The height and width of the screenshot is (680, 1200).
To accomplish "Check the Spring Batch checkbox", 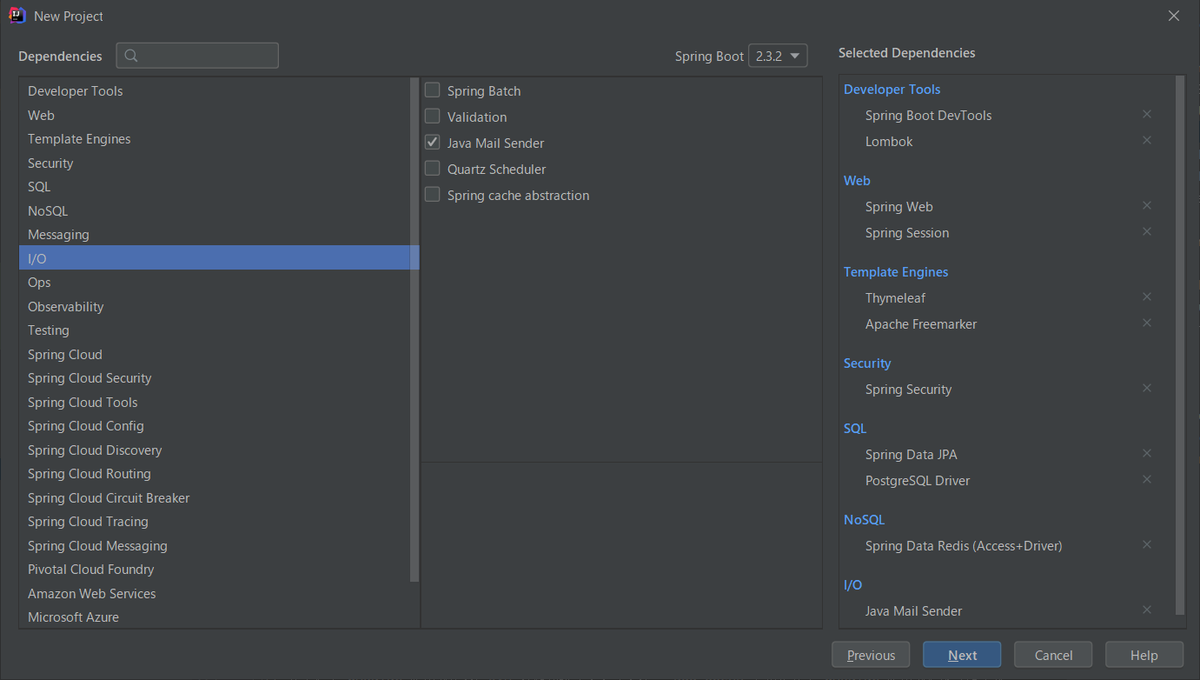I will tap(432, 90).
